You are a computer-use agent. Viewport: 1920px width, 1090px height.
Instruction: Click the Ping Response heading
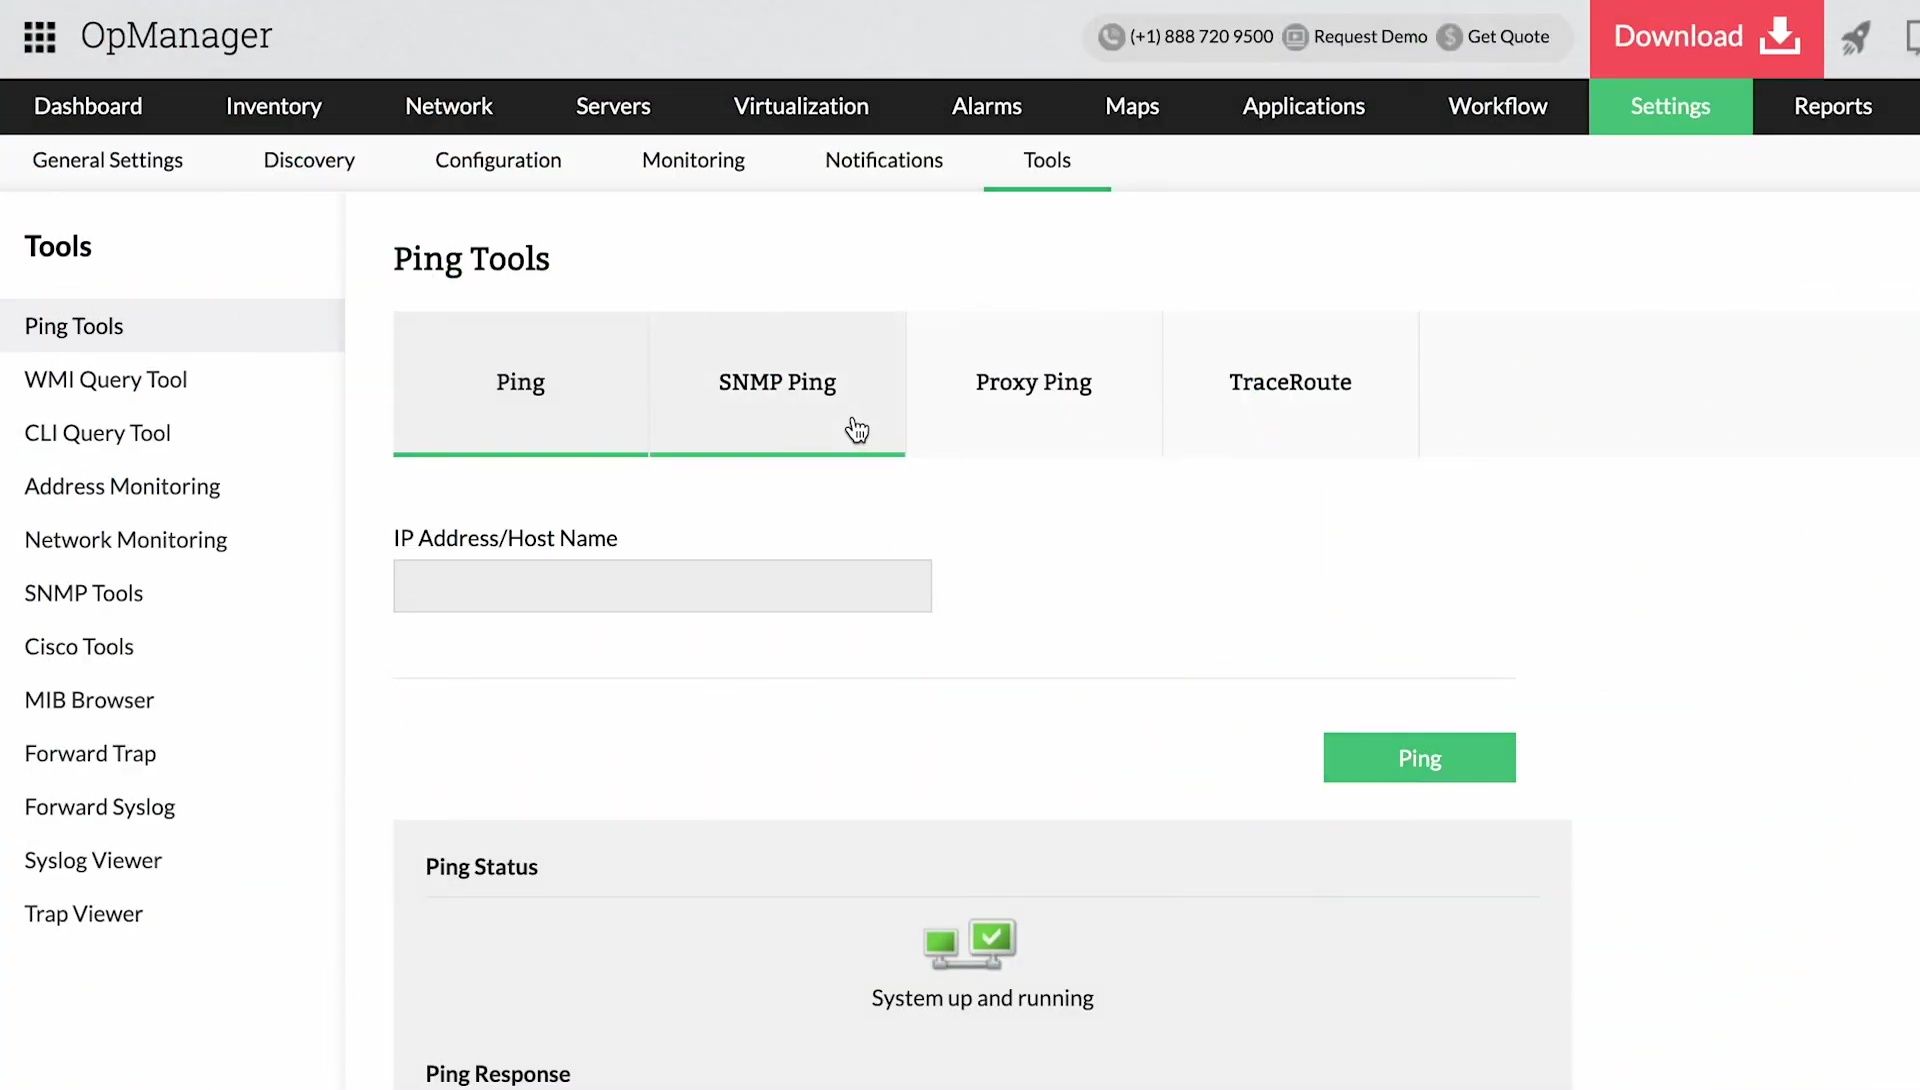coord(497,1074)
